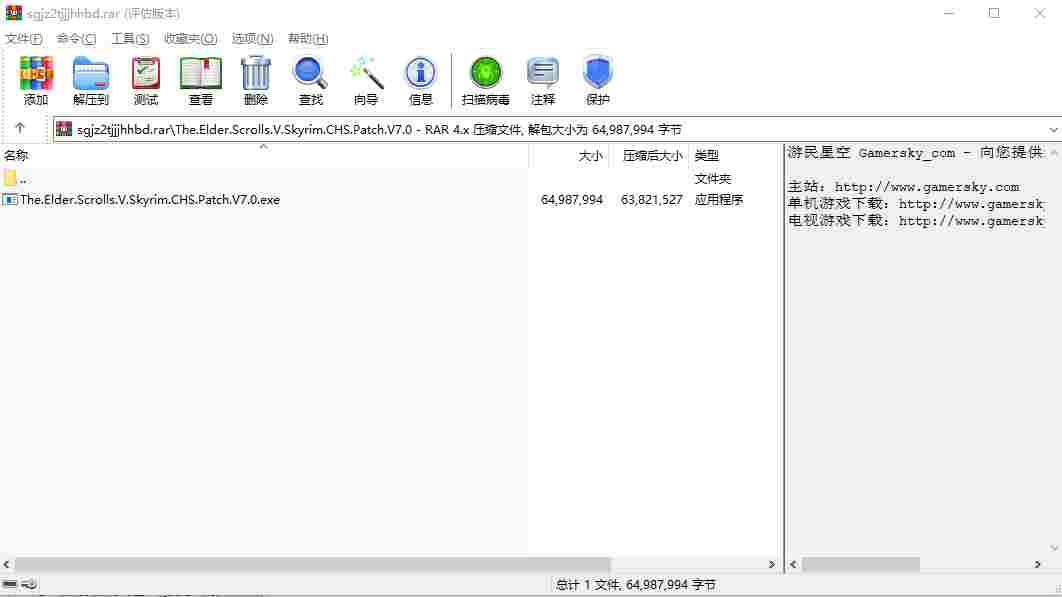Open the 工具(S) menu

coord(130,39)
